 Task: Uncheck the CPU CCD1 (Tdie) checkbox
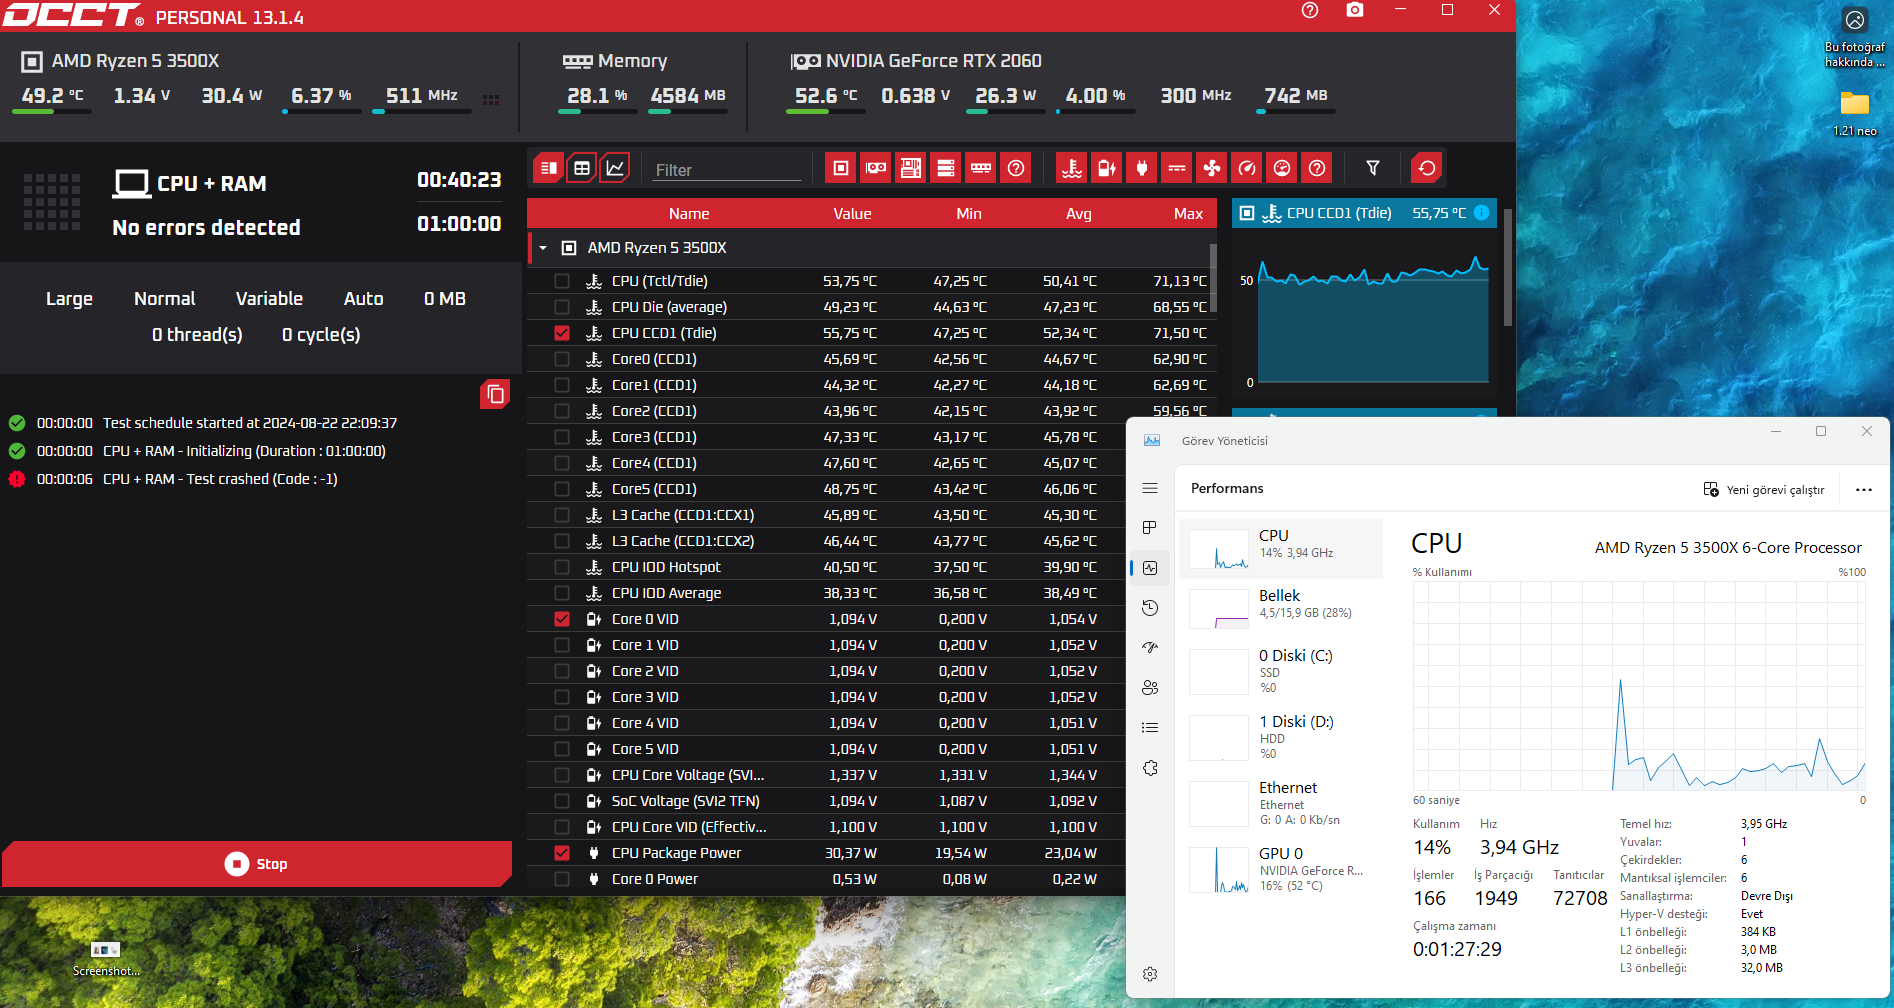click(x=562, y=333)
